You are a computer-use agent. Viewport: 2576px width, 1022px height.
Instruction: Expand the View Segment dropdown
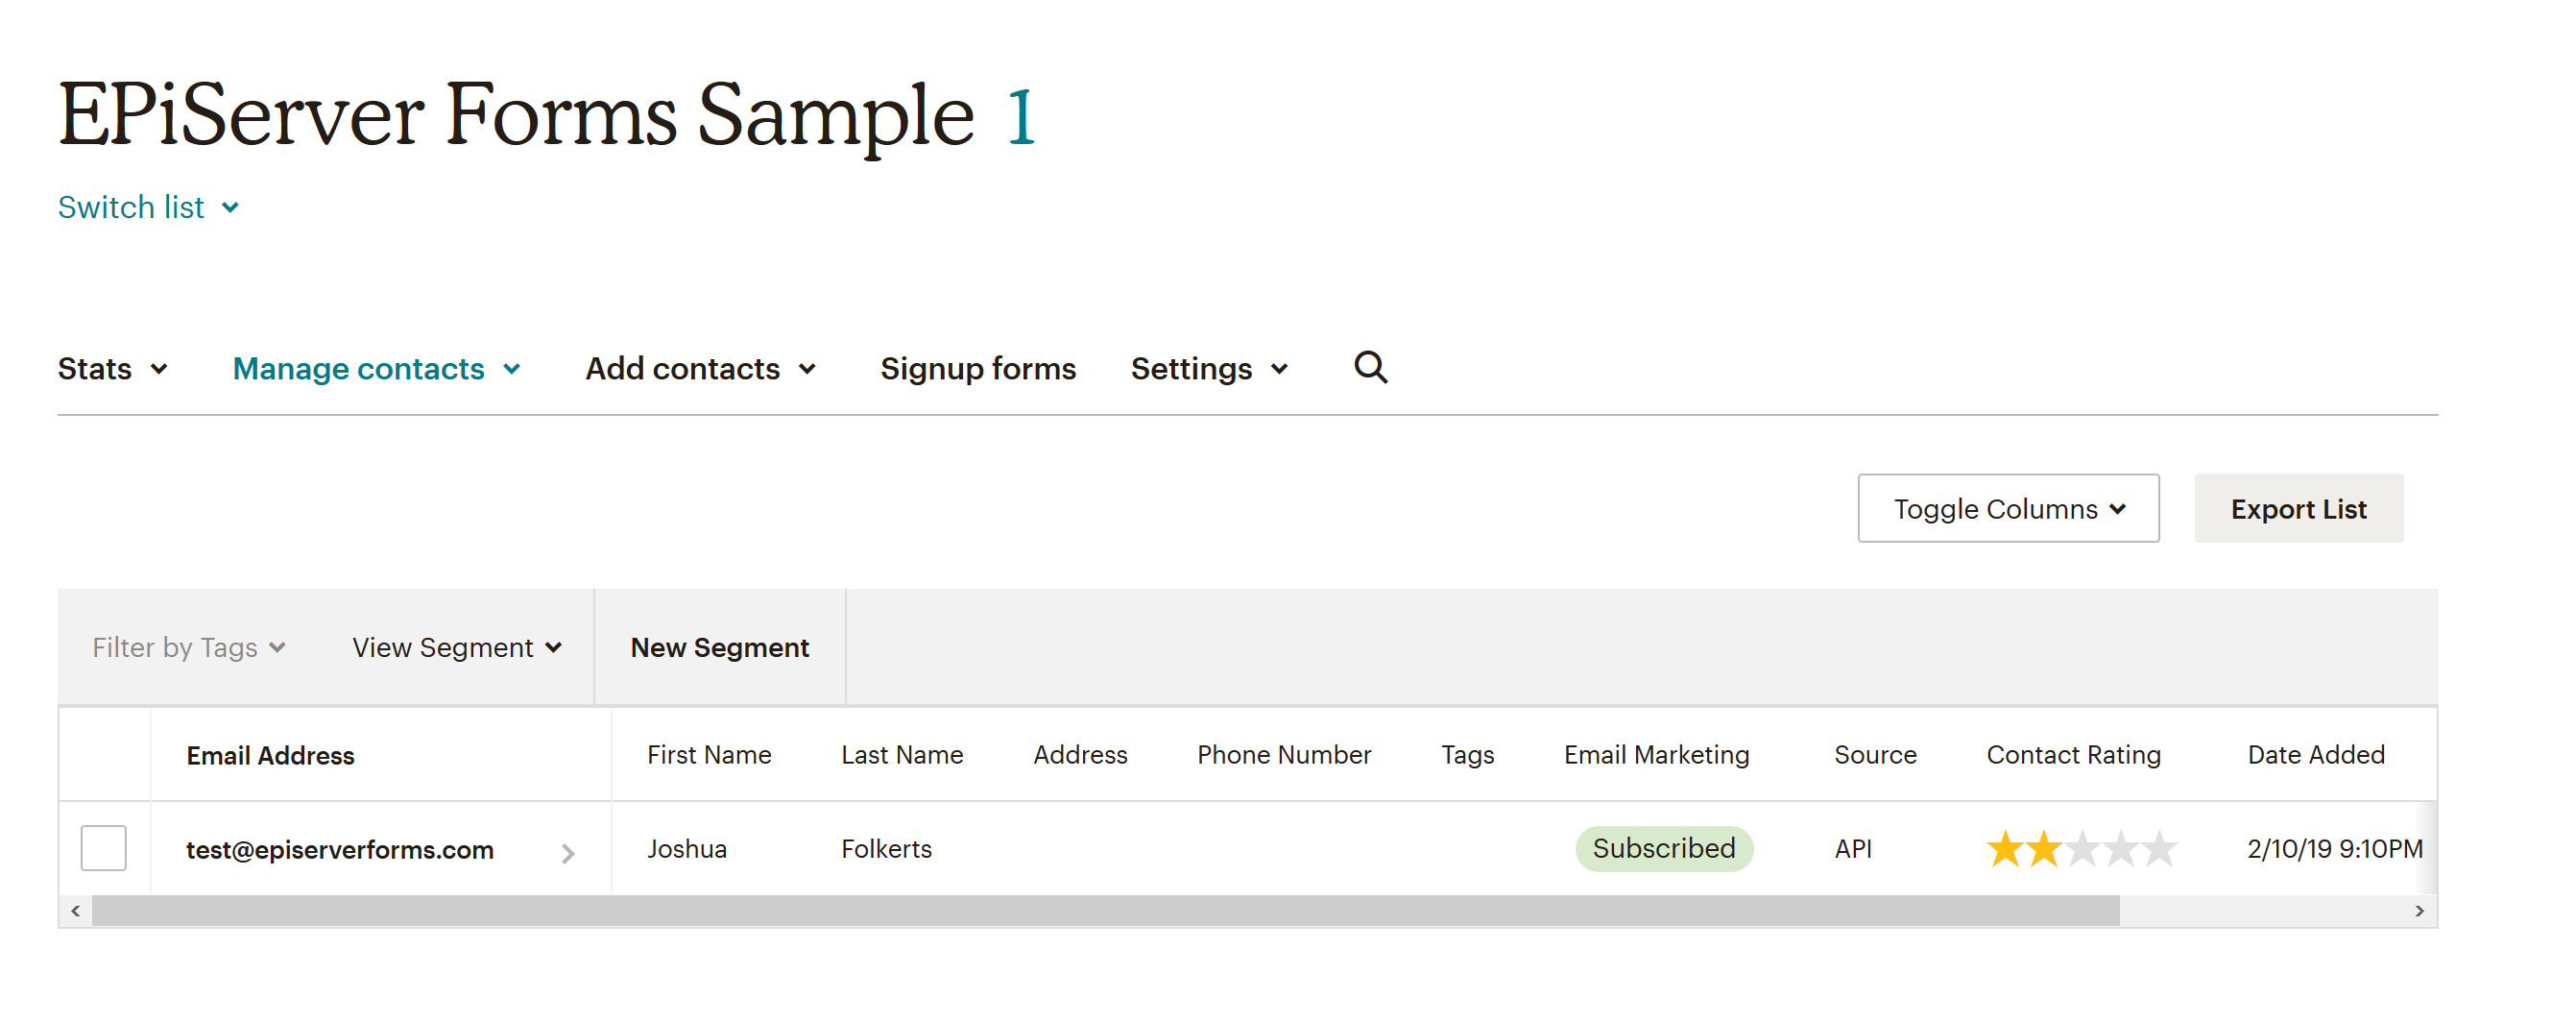click(x=456, y=647)
